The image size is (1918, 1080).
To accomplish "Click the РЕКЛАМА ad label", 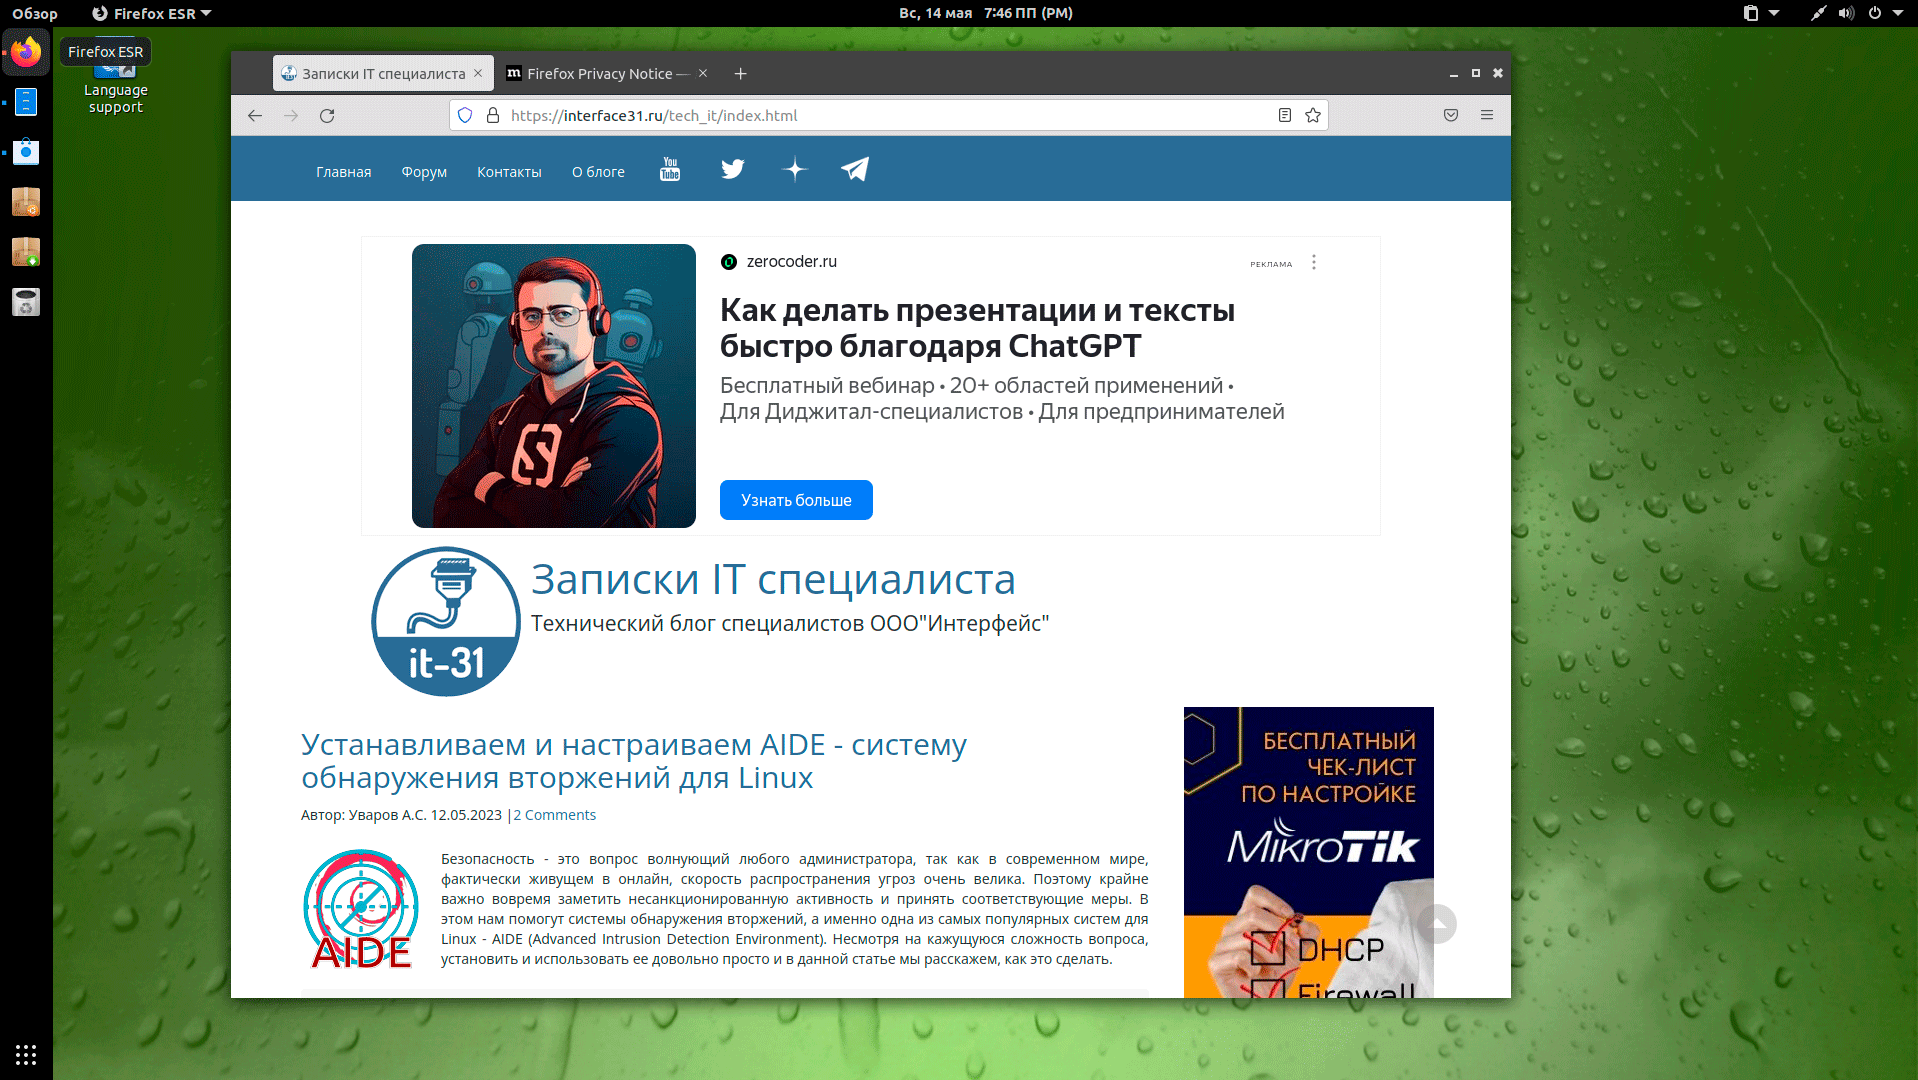I will (x=1271, y=264).
